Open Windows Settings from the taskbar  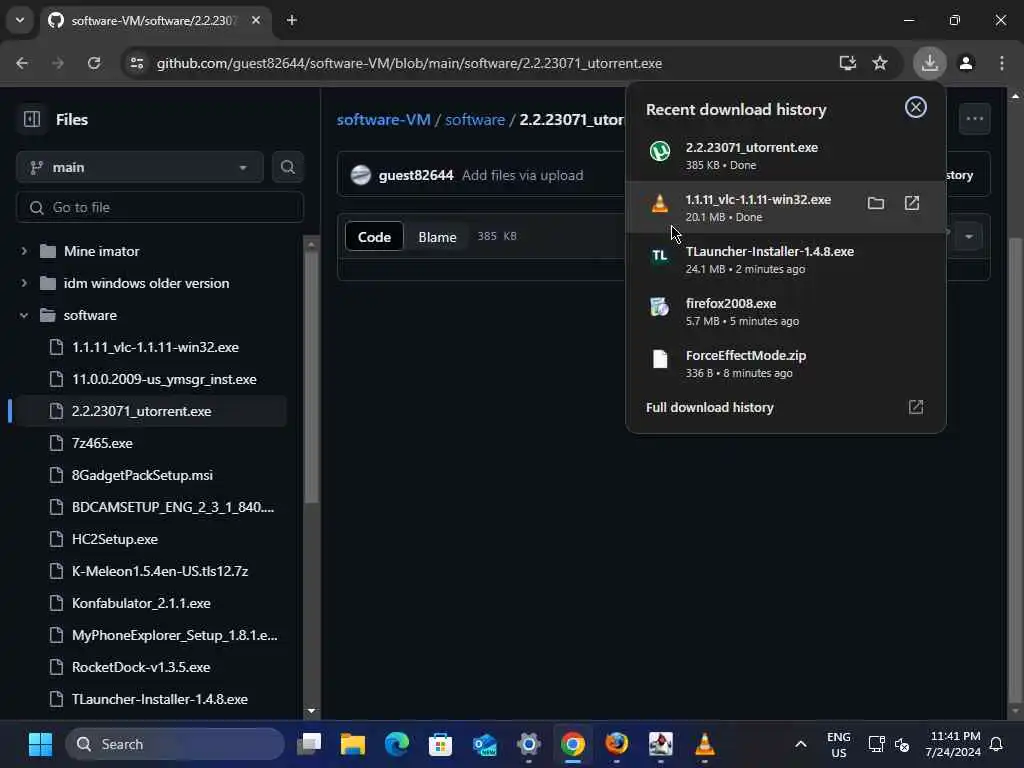coord(528,744)
